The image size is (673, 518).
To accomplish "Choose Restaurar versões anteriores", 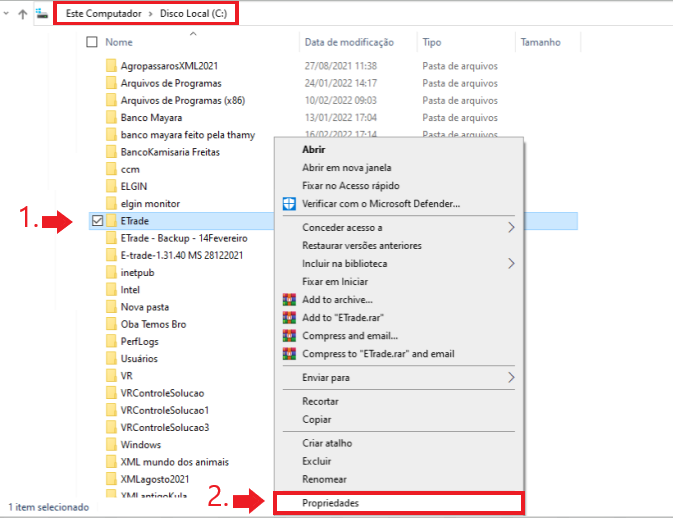I will point(362,245).
